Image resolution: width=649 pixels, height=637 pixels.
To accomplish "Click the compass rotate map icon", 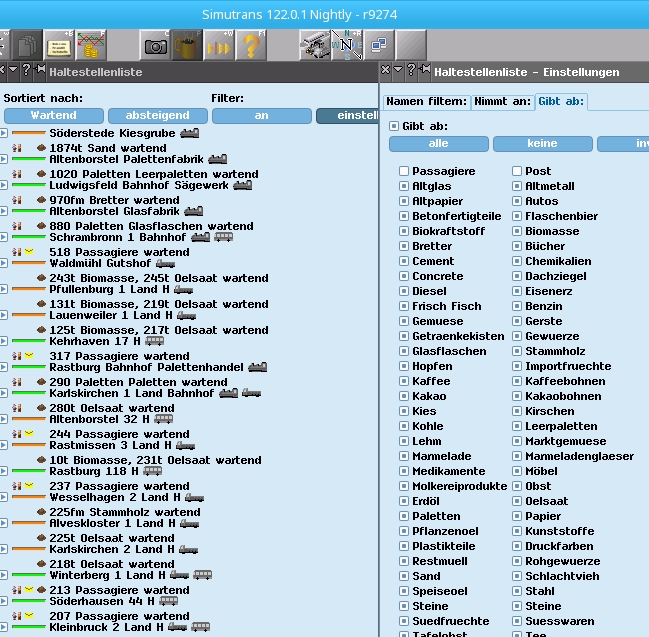I will [x=347, y=46].
